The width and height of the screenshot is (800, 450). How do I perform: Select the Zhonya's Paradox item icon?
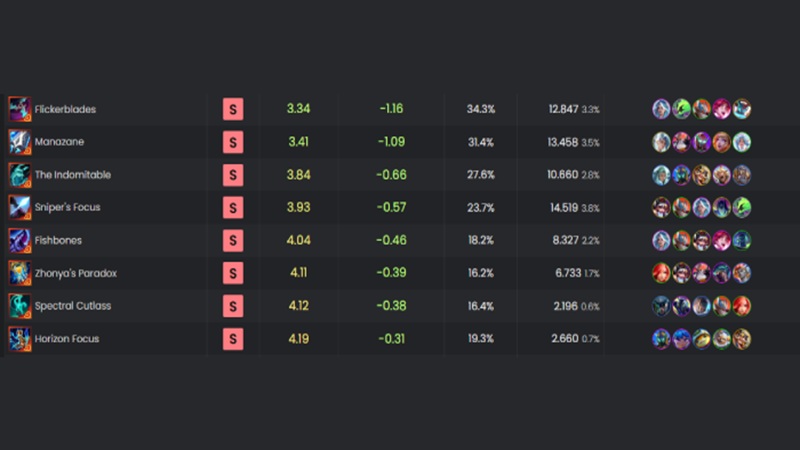(19, 273)
